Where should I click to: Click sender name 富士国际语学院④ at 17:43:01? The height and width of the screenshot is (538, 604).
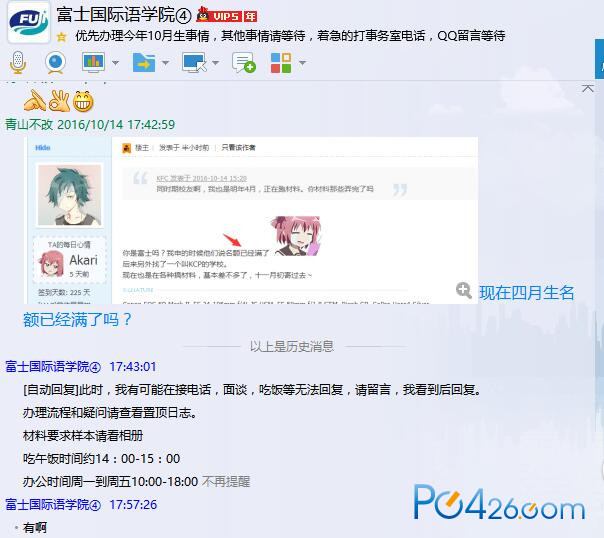click(x=53, y=367)
